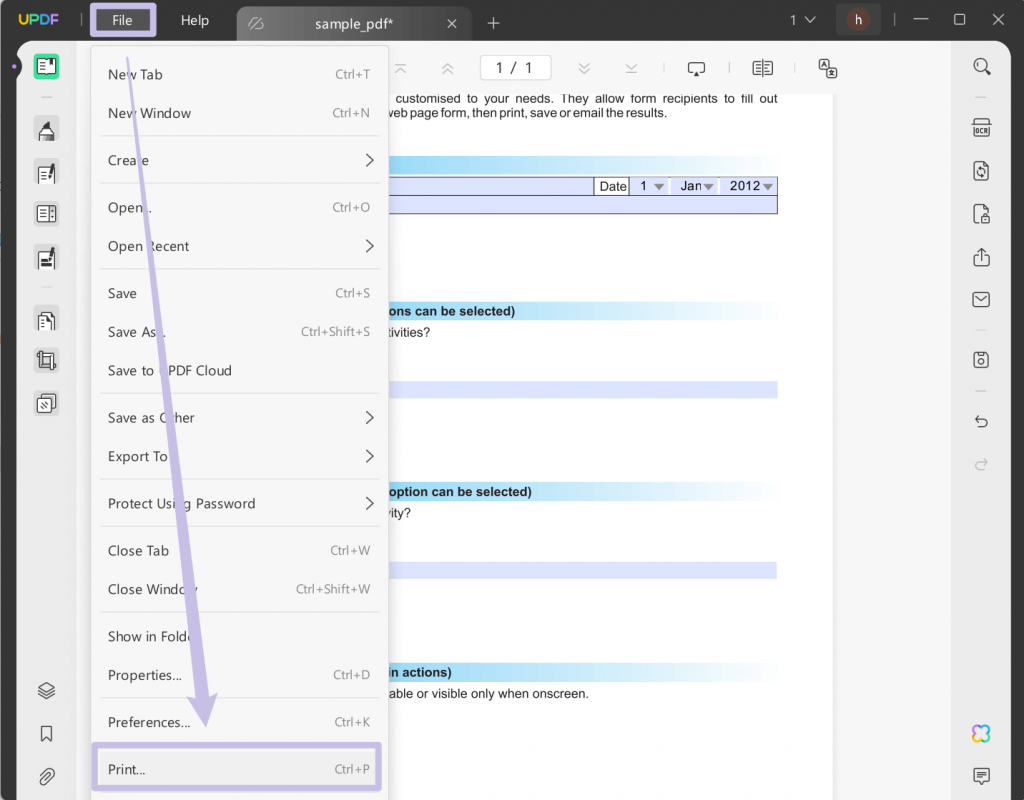The height and width of the screenshot is (800, 1024).
Task: Click the page number field
Action: 515,67
